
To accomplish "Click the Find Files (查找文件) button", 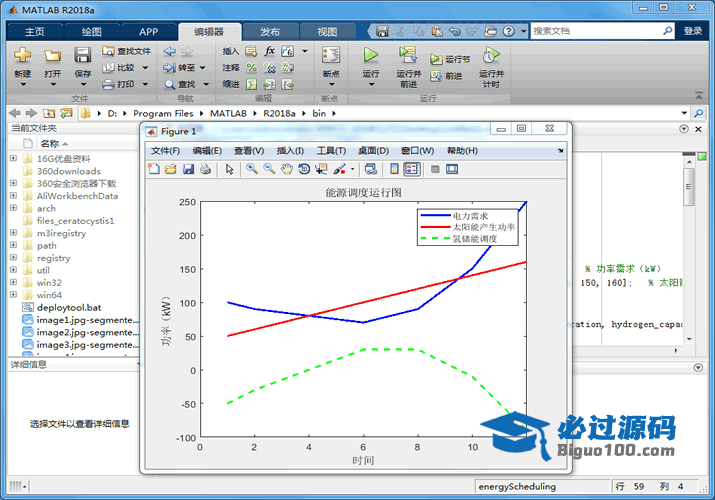I will 126,51.
